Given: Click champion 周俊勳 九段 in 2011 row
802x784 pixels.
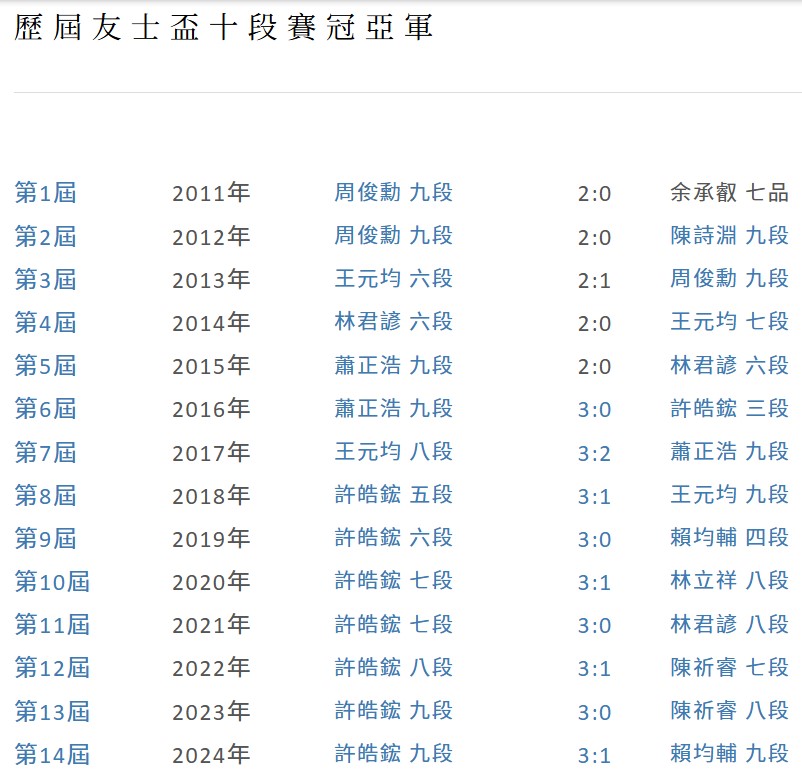Looking at the screenshot, I should coord(393,192).
